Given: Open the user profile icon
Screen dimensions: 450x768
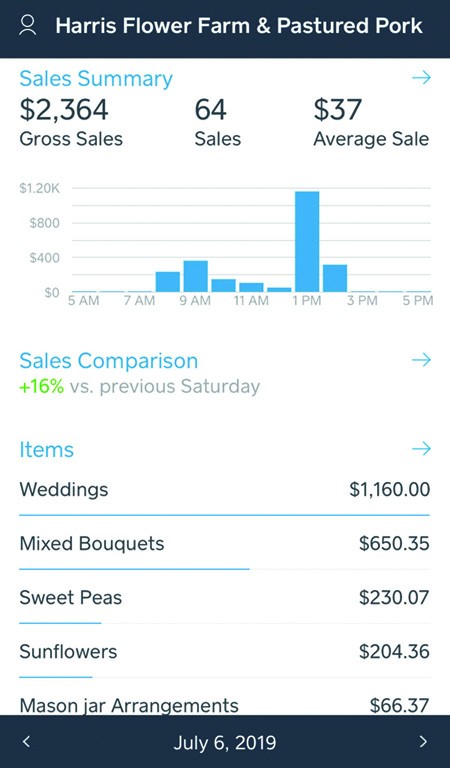Looking at the screenshot, I should tap(27, 25).
